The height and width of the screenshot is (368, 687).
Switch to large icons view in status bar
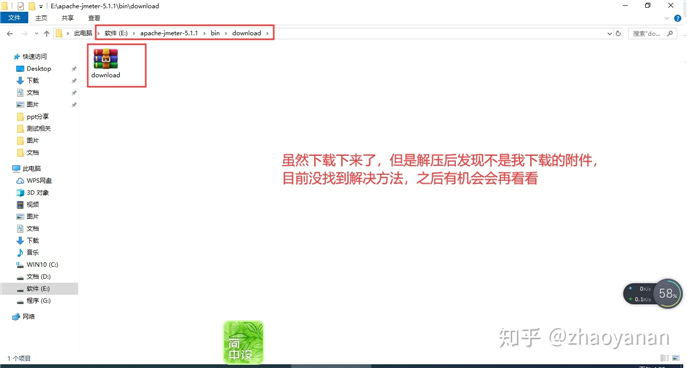pyautogui.click(x=675, y=358)
